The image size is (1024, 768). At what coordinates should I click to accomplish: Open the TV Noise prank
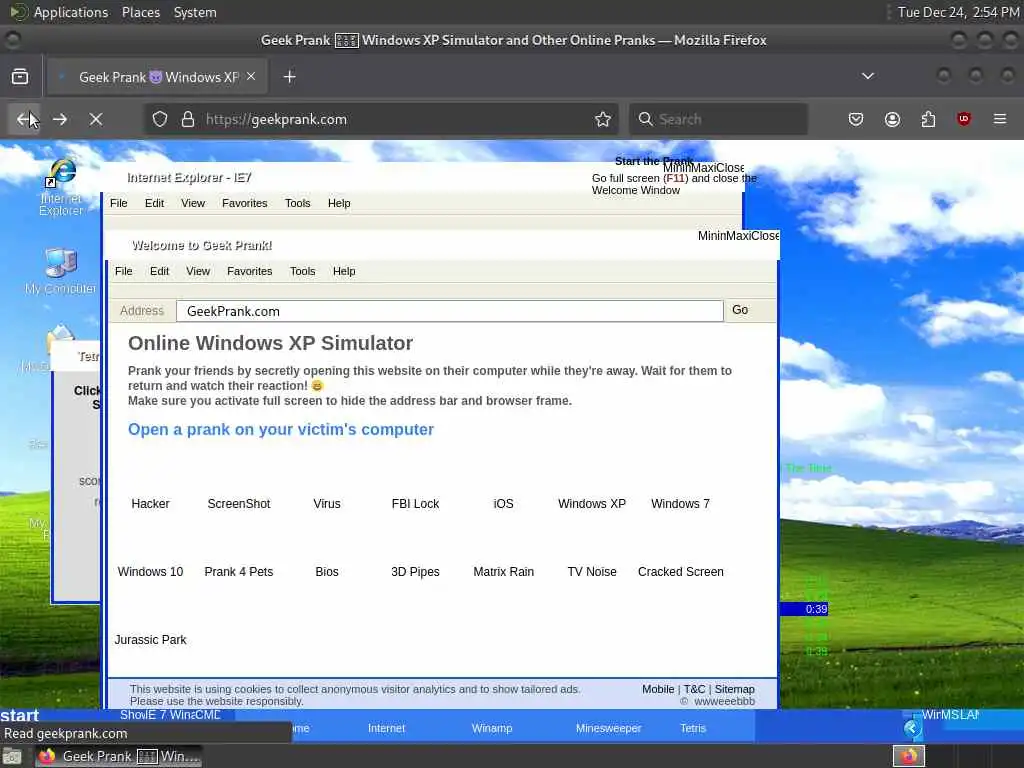tap(592, 571)
